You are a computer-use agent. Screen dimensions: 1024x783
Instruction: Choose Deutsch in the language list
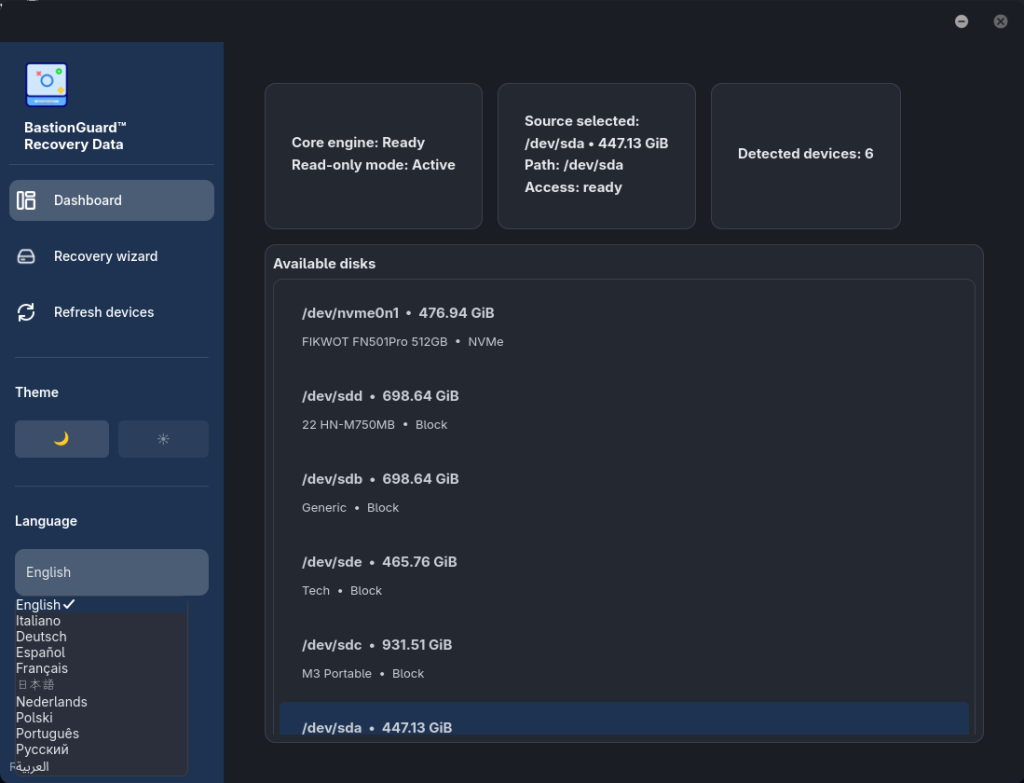click(101, 637)
